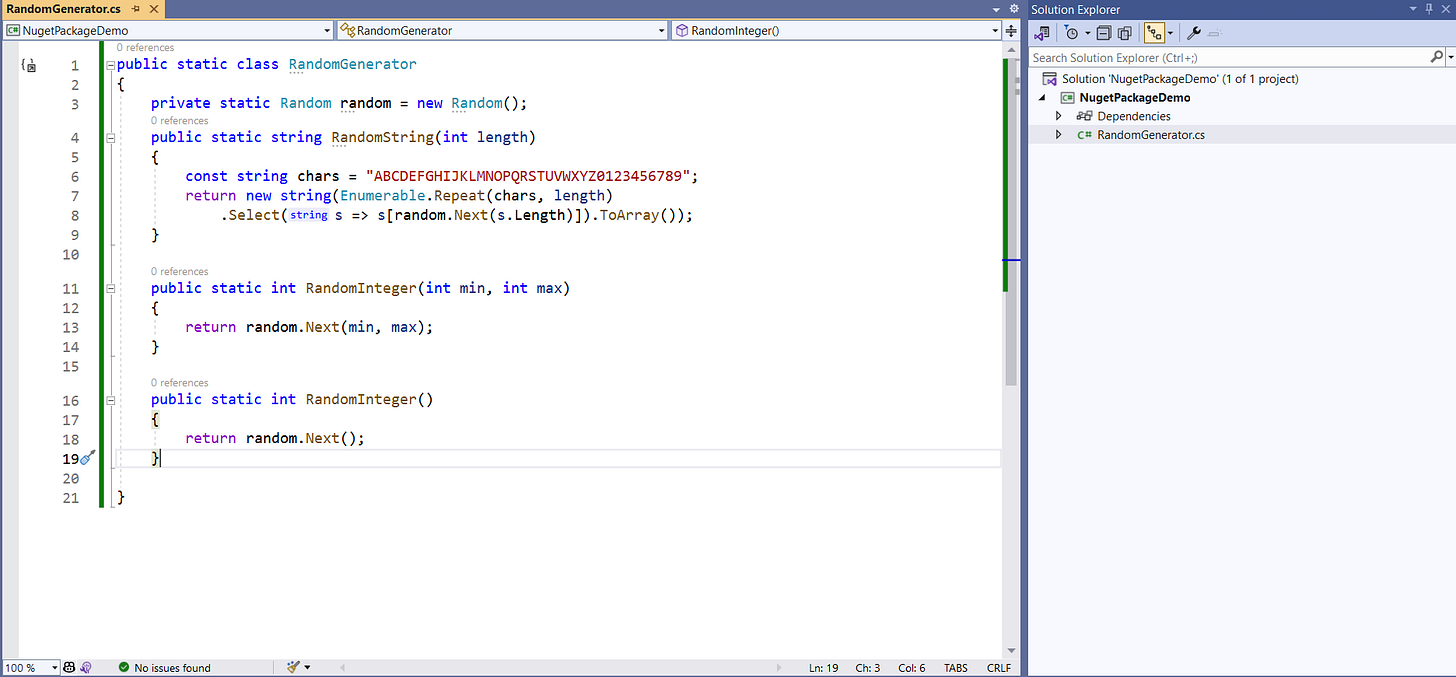The image size is (1456, 677).
Task: Click the GitHub Copilot status icon
Action: click(69, 667)
